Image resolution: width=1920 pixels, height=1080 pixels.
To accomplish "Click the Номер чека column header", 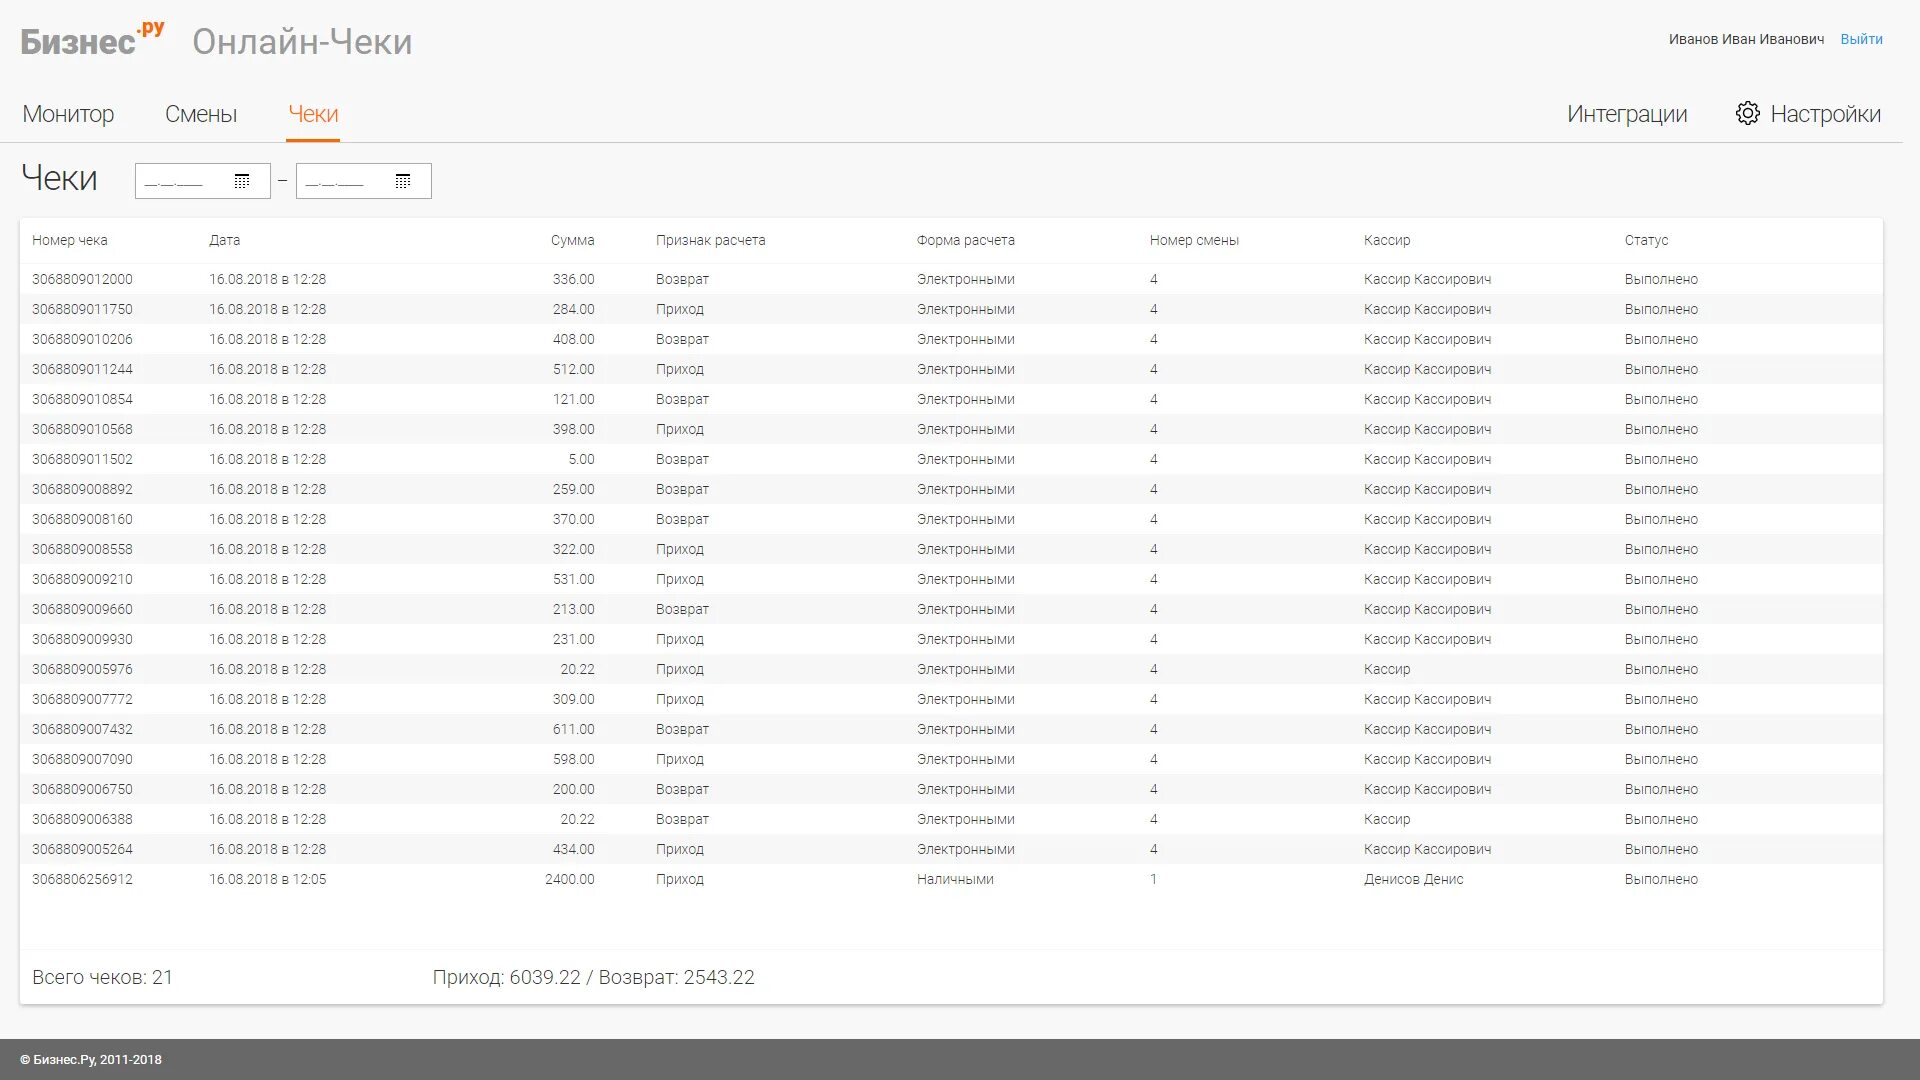I will [x=70, y=240].
